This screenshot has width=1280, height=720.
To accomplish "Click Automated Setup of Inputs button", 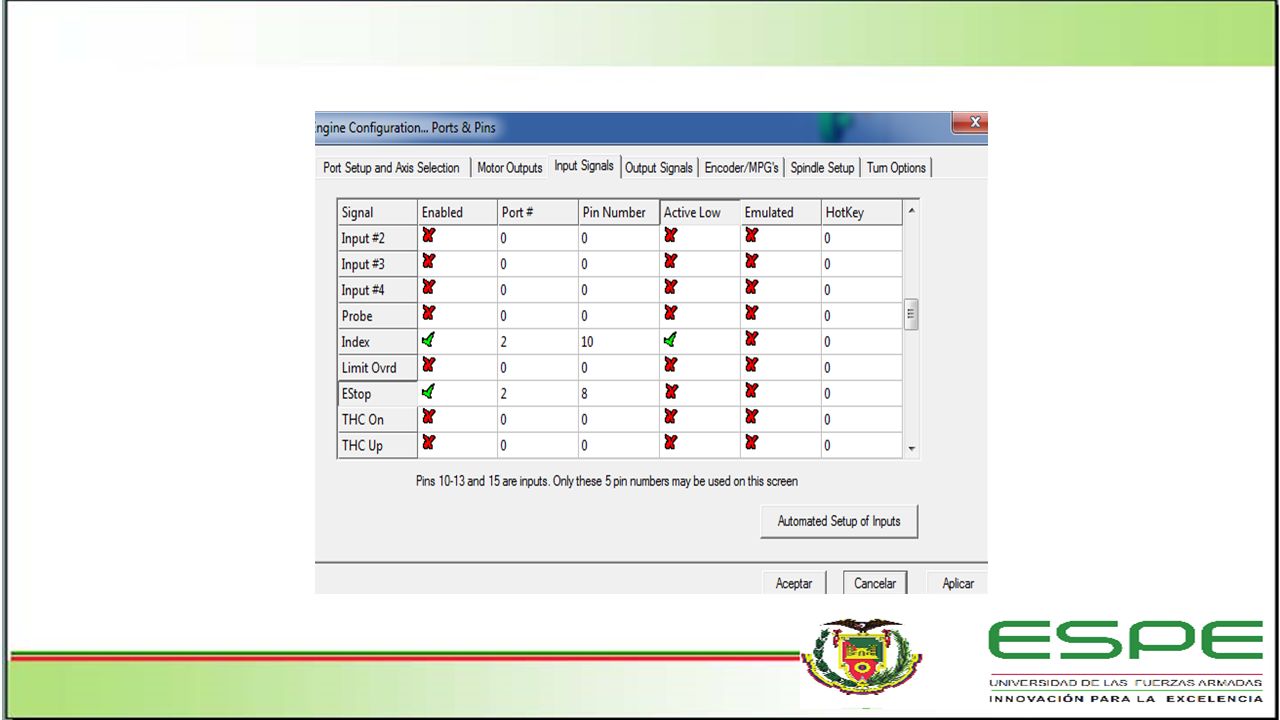I will [839, 521].
